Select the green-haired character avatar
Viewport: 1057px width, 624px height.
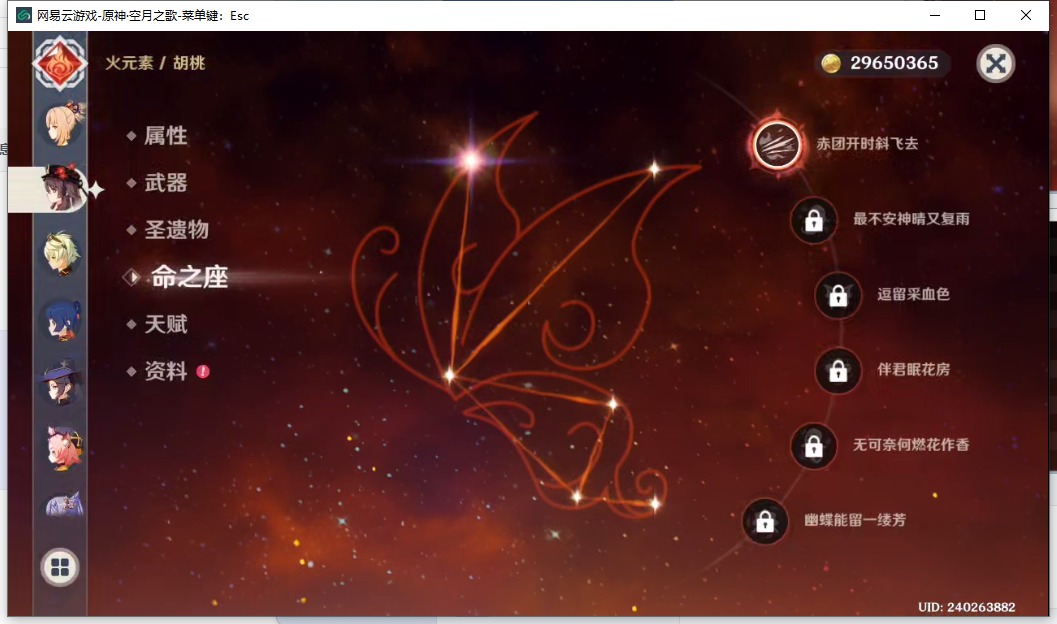(x=62, y=253)
